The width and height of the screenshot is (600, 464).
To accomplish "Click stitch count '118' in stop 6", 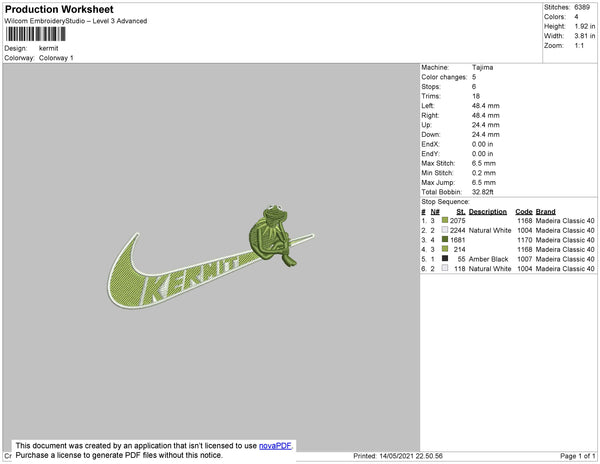I will [x=460, y=269].
